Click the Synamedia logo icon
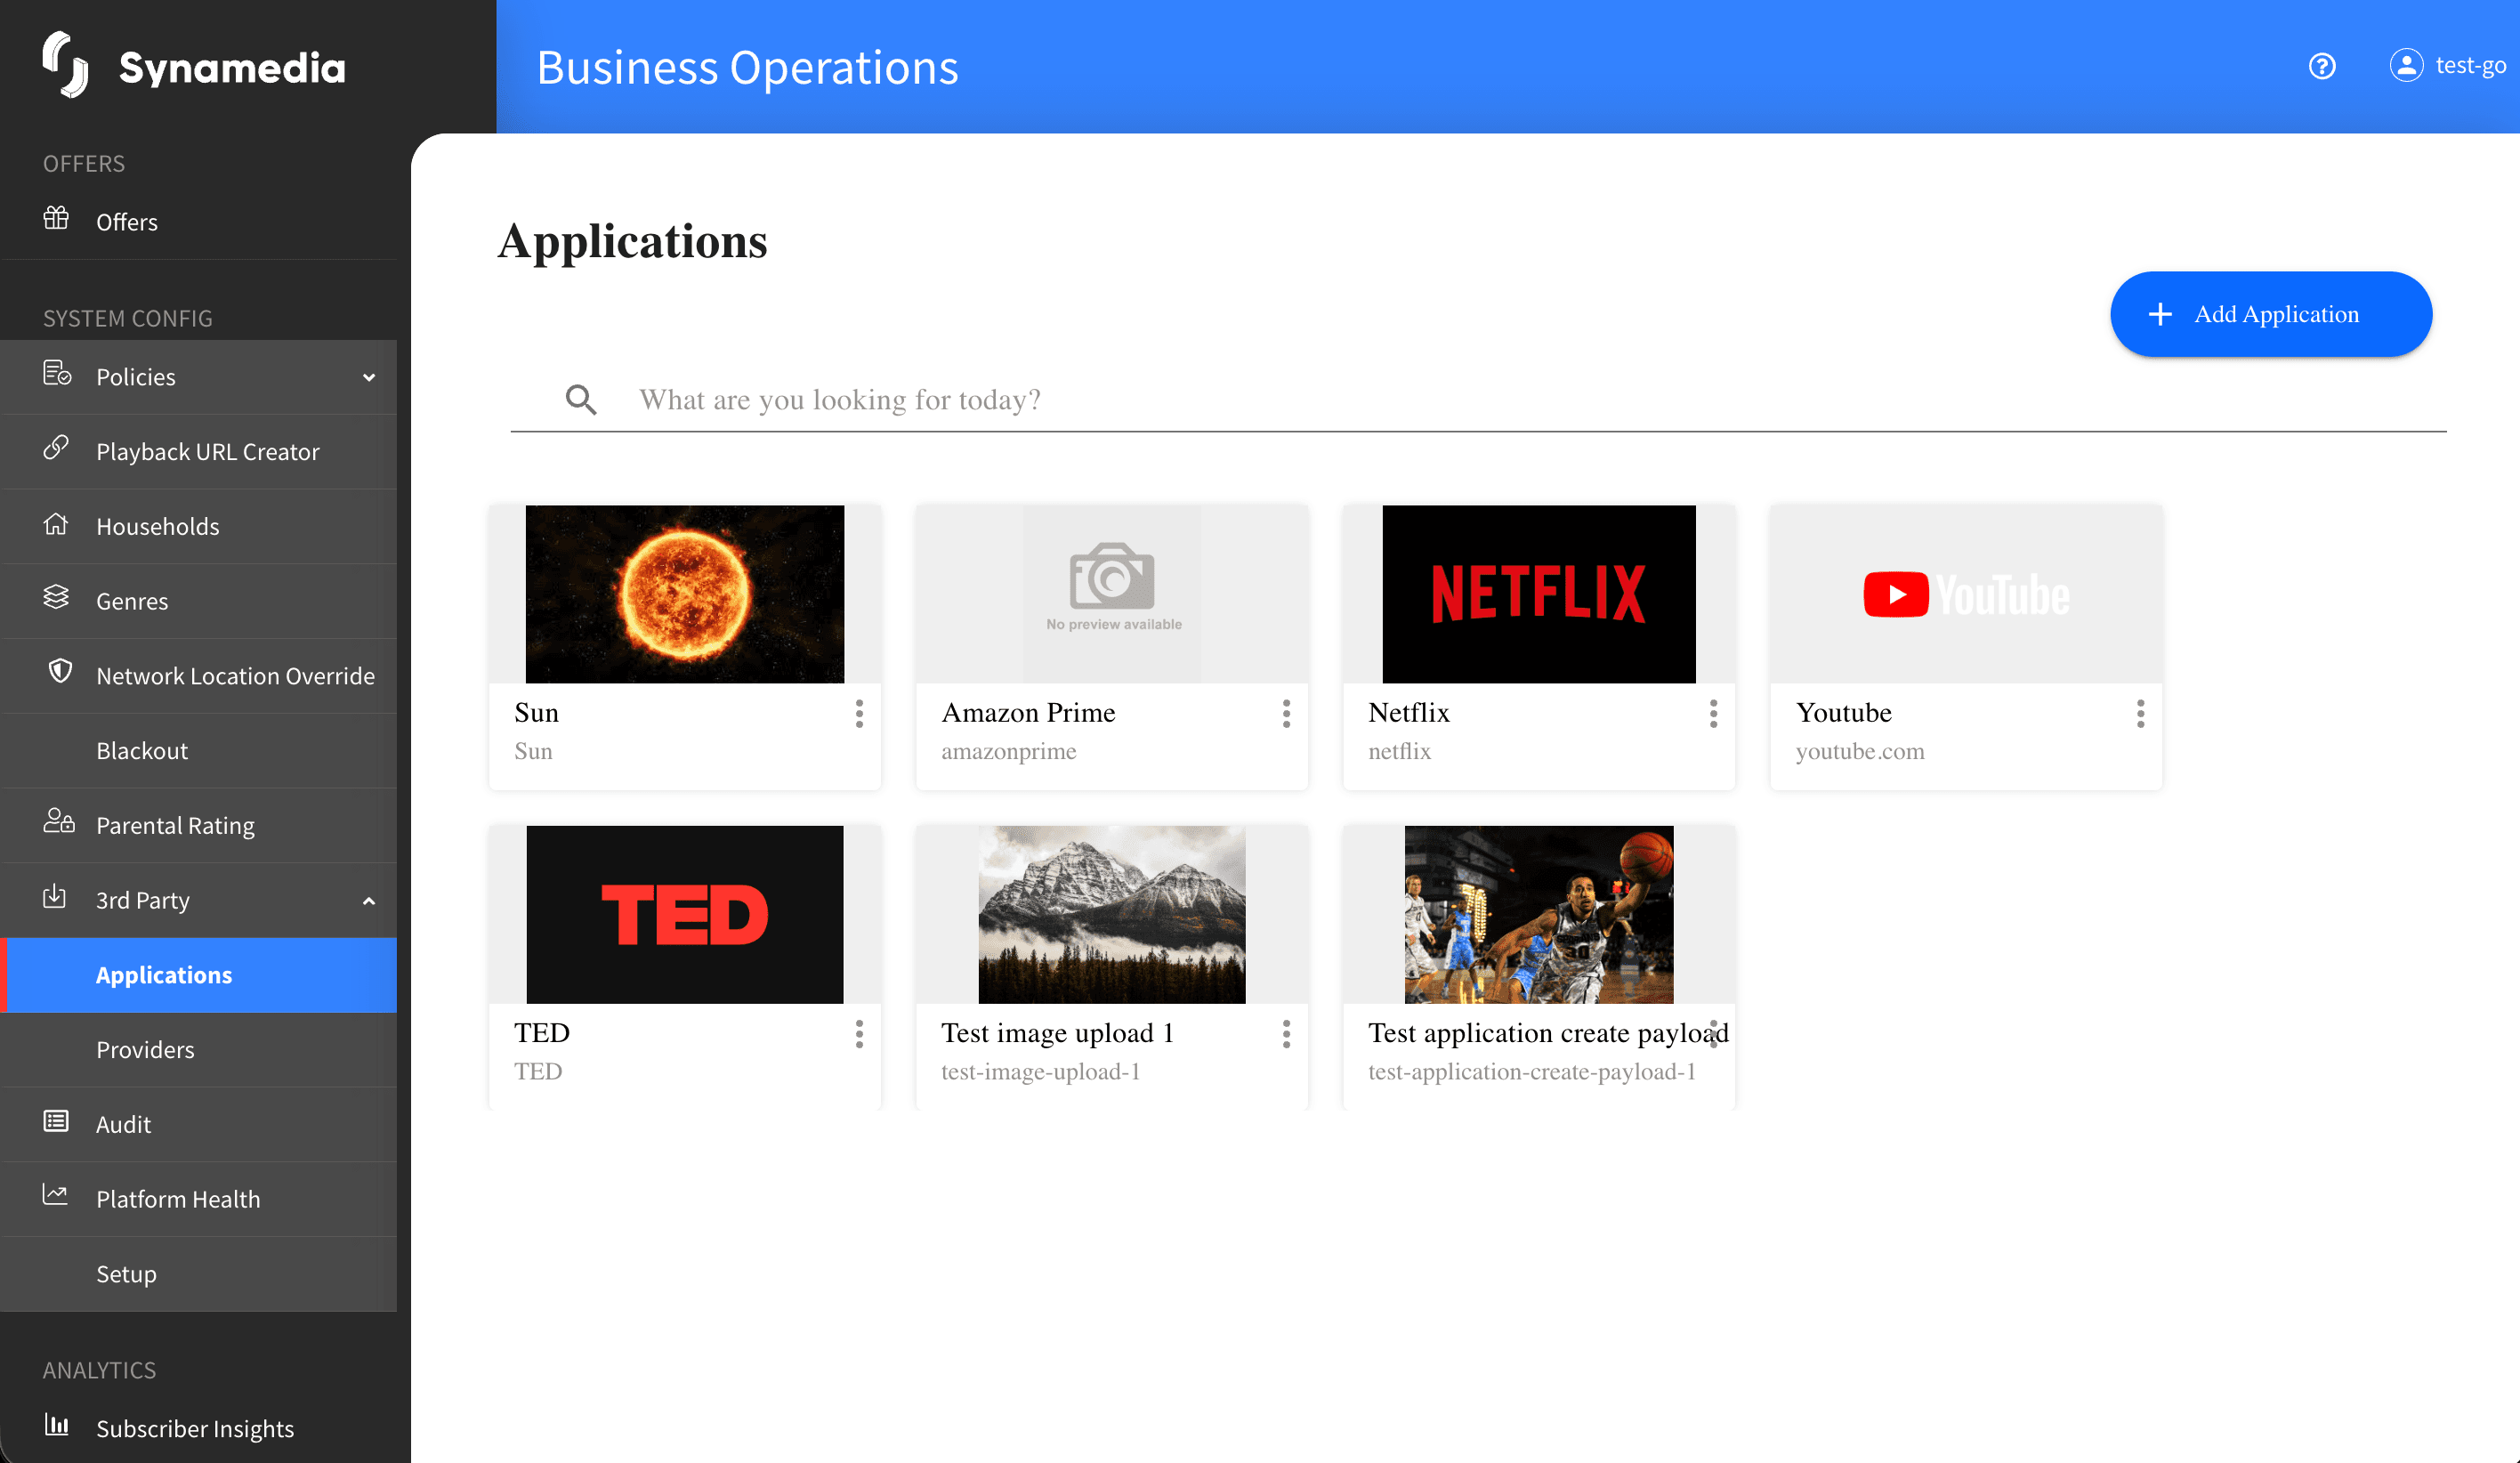The height and width of the screenshot is (1463, 2520). click(x=66, y=65)
